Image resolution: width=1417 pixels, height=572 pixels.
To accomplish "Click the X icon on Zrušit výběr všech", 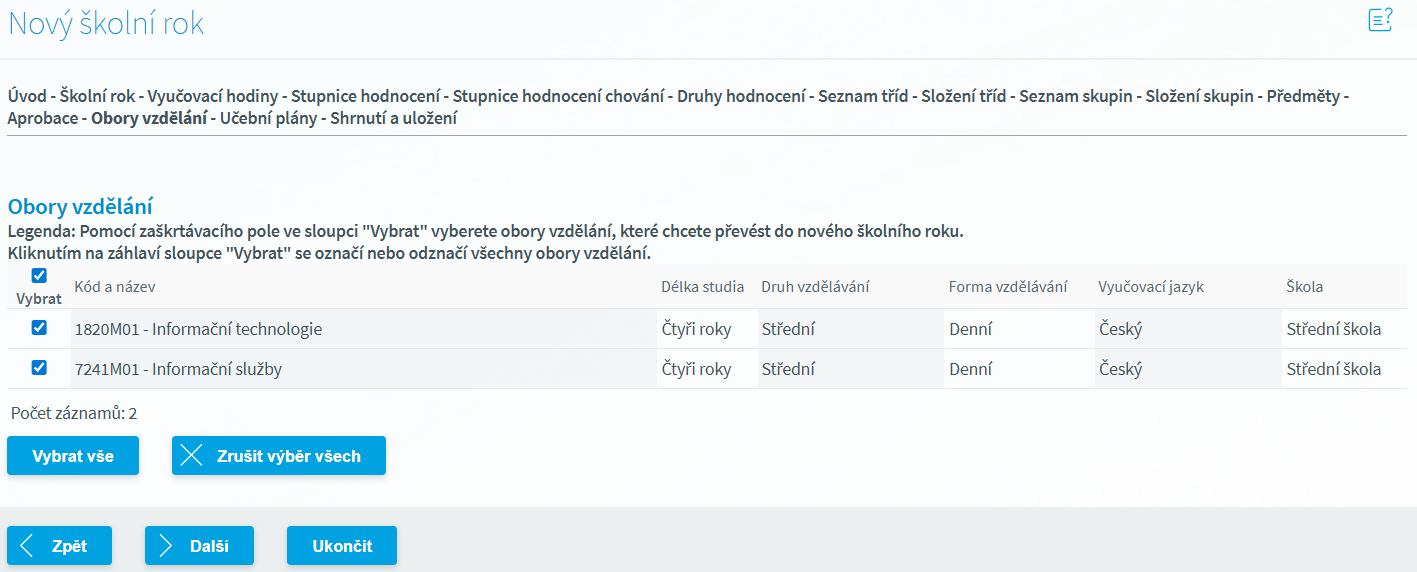I will pyautogui.click(x=191, y=456).
